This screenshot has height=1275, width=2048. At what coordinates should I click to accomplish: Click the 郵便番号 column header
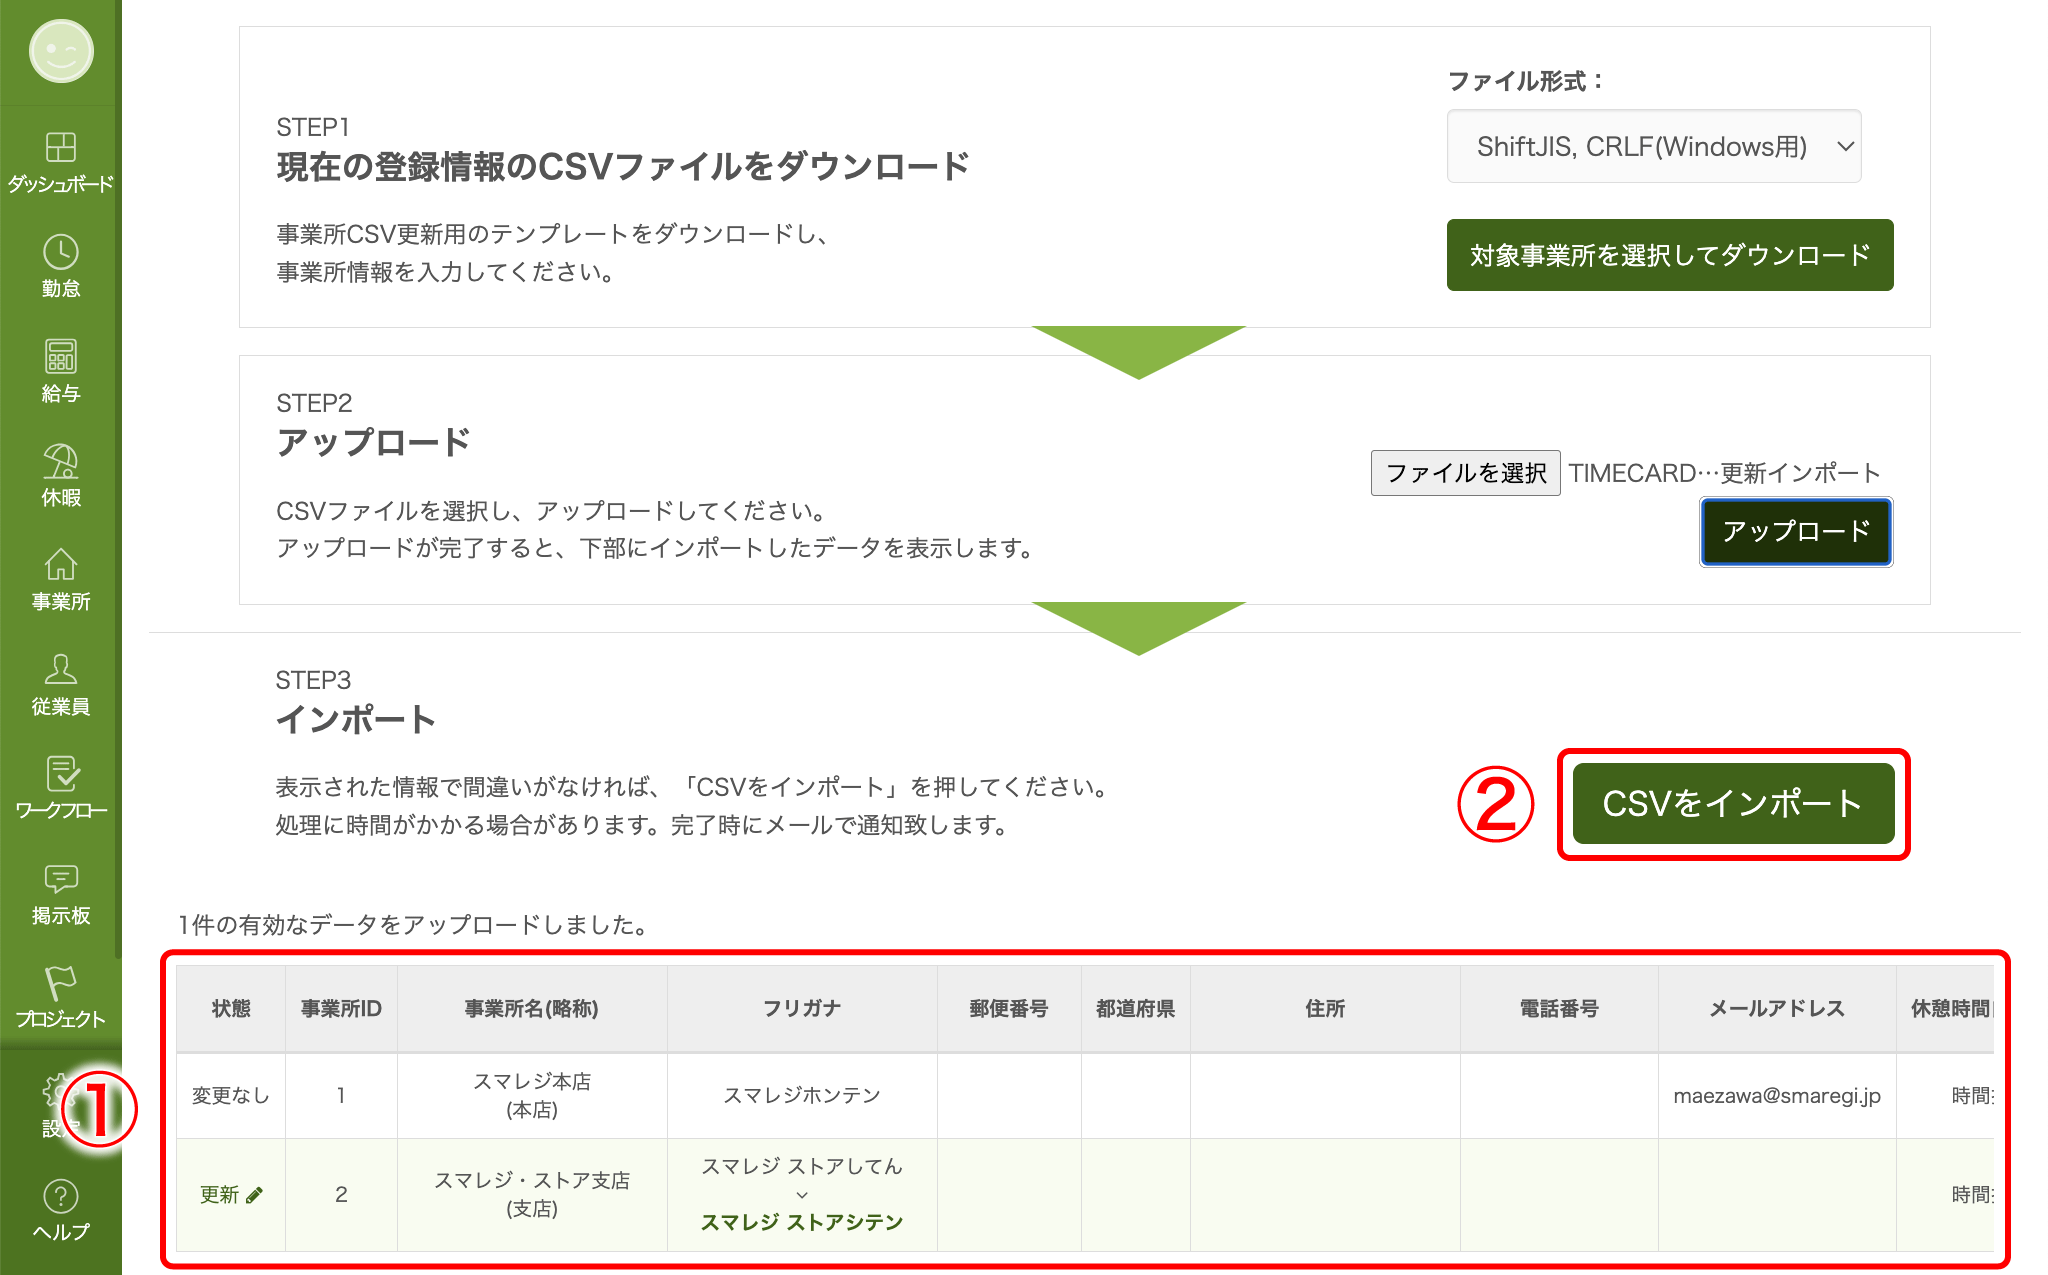(x=1009, y=1009)
